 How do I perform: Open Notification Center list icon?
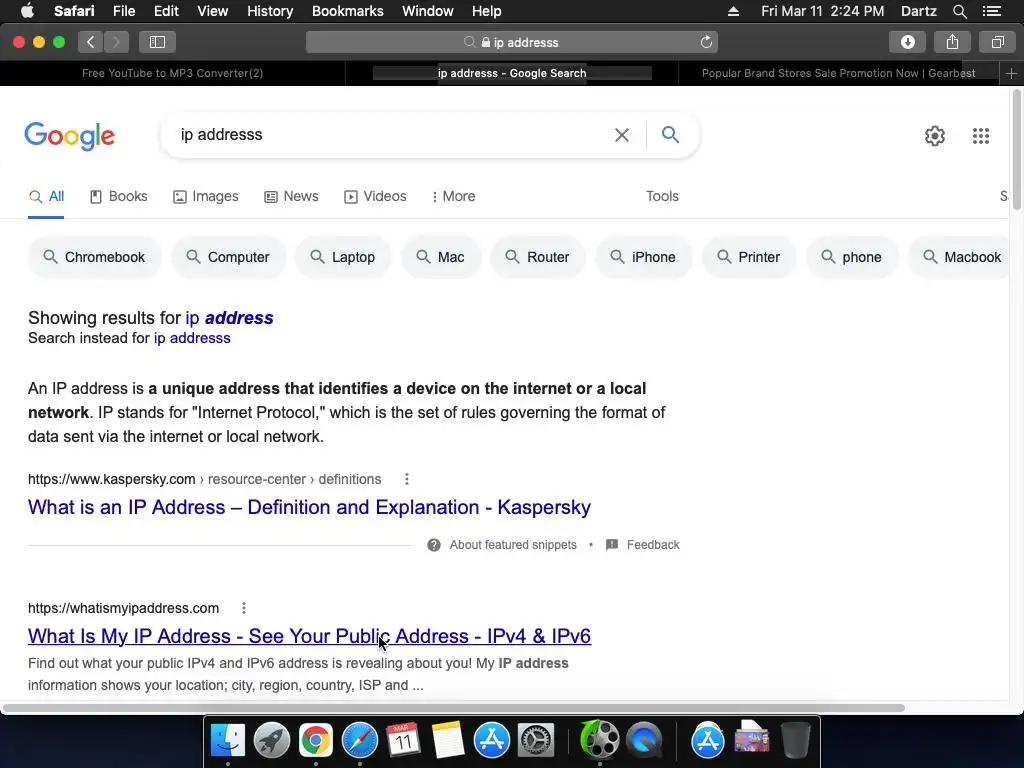(x=991, y=11)
